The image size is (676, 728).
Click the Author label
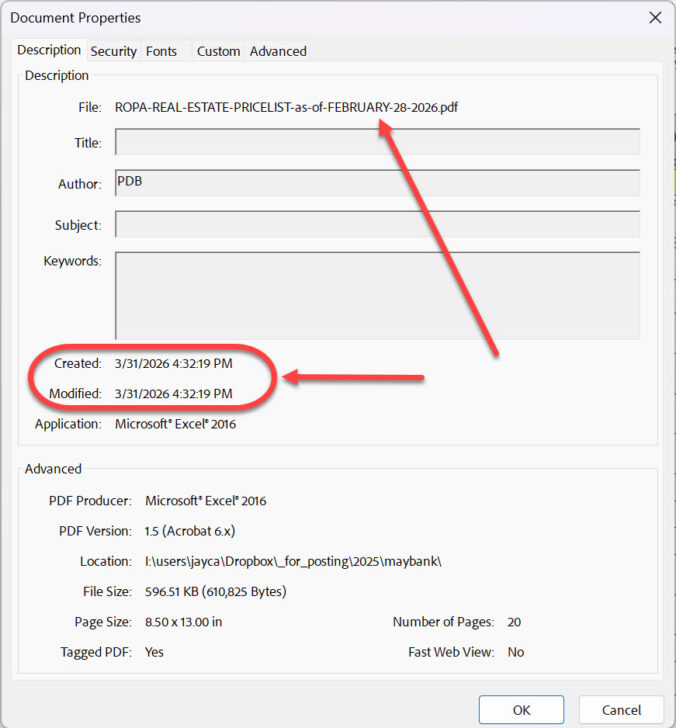click(x=79, y=184)
